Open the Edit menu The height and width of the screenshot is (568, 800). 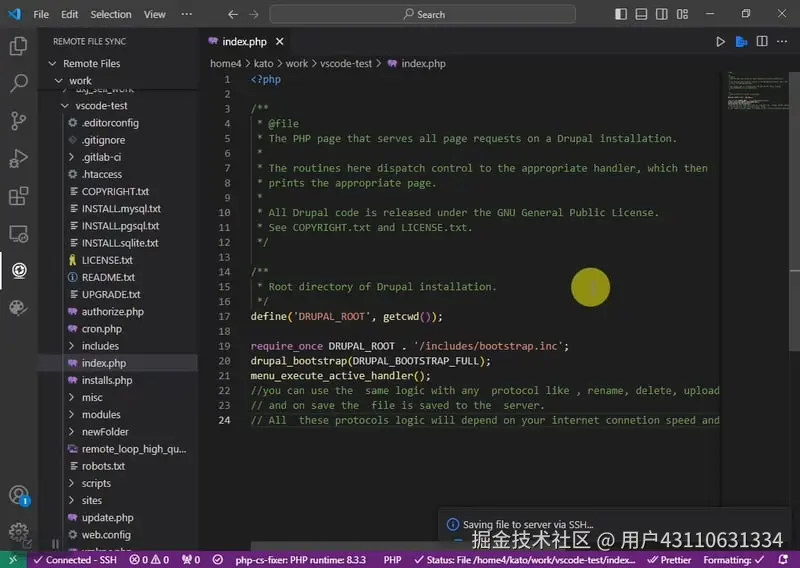pos(69,14)
